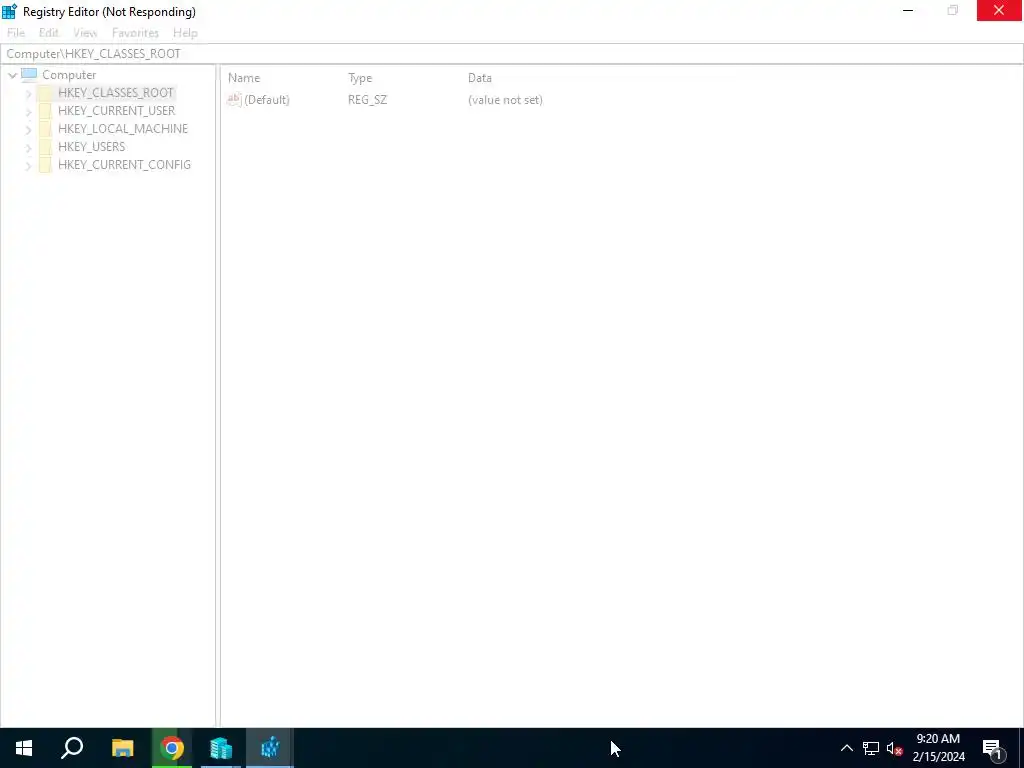1024x768 pixels.
Task: Open File Explorer from the taskbar
Action: 122,748
